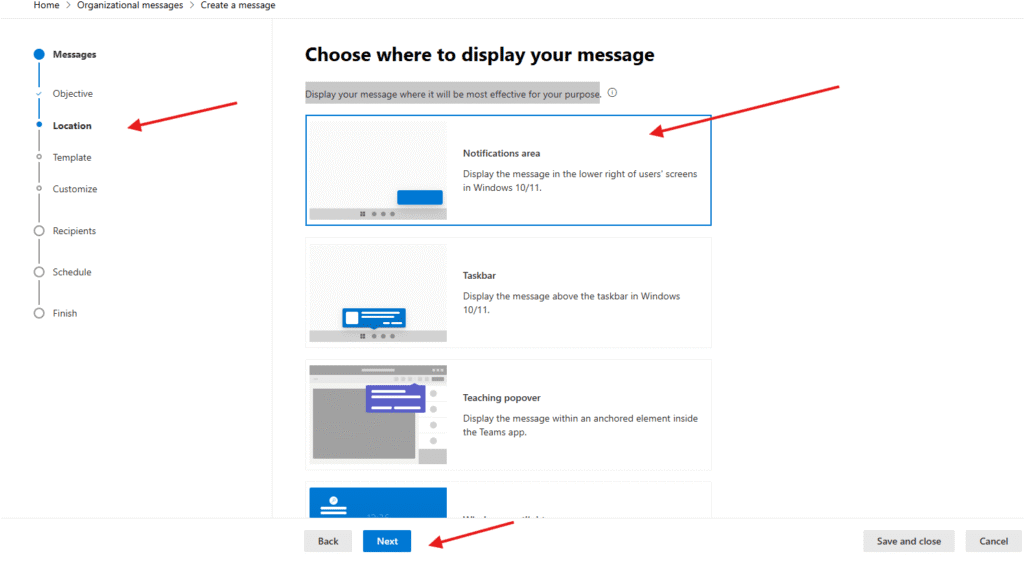1024x561 pixels.
Task: Select the Taskbar preview thumbnail
Action: tap(378, 293)
